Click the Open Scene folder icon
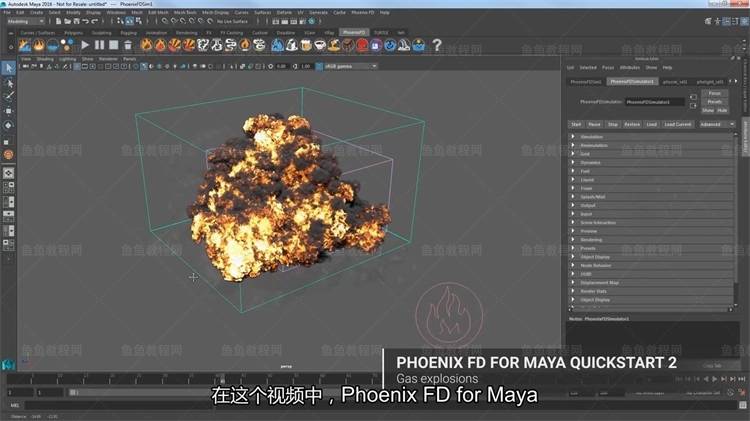Screen dimensions: 750x421 pos(67,21)
